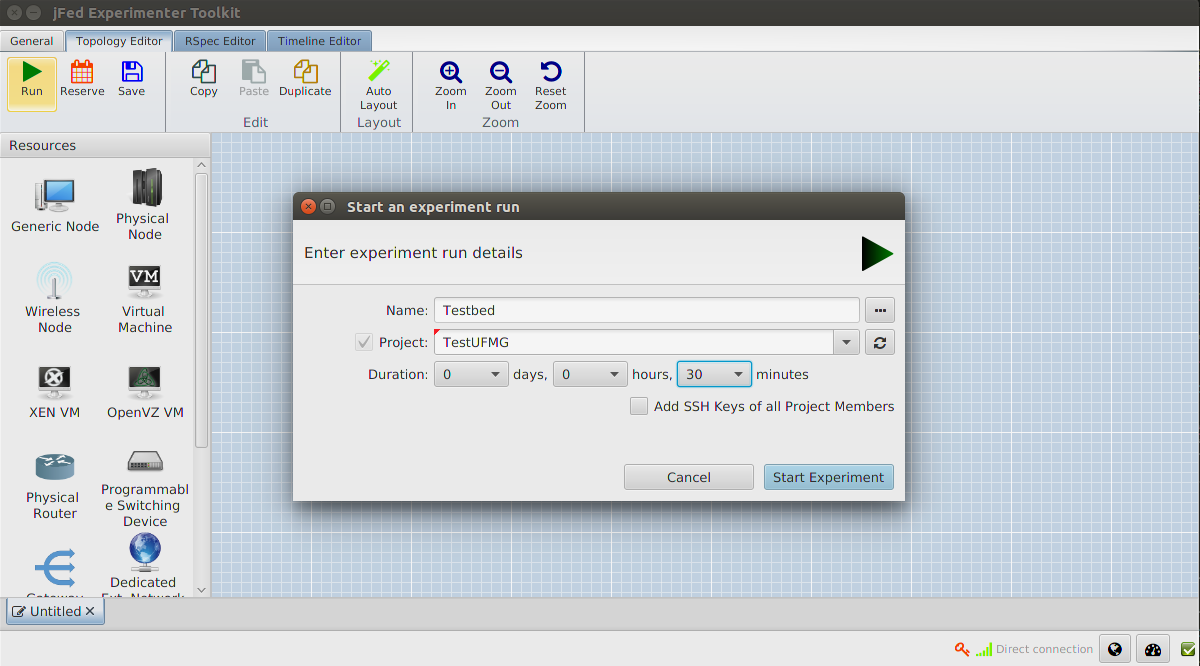The height and width of the screenshot is (666, 1200).
Task: Select the Physical Node resource
Action: pyautogui.click(x=145, y=204)
